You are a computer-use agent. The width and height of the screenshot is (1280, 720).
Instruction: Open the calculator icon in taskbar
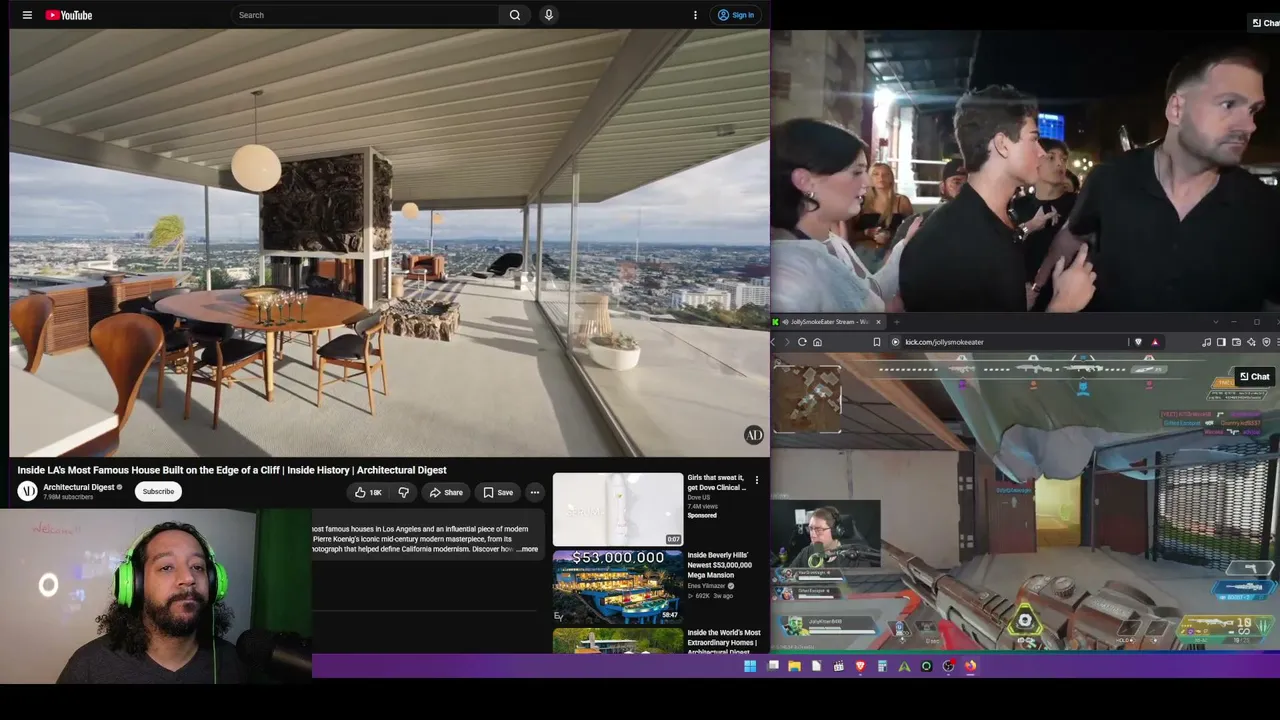(x=882, y=666)
